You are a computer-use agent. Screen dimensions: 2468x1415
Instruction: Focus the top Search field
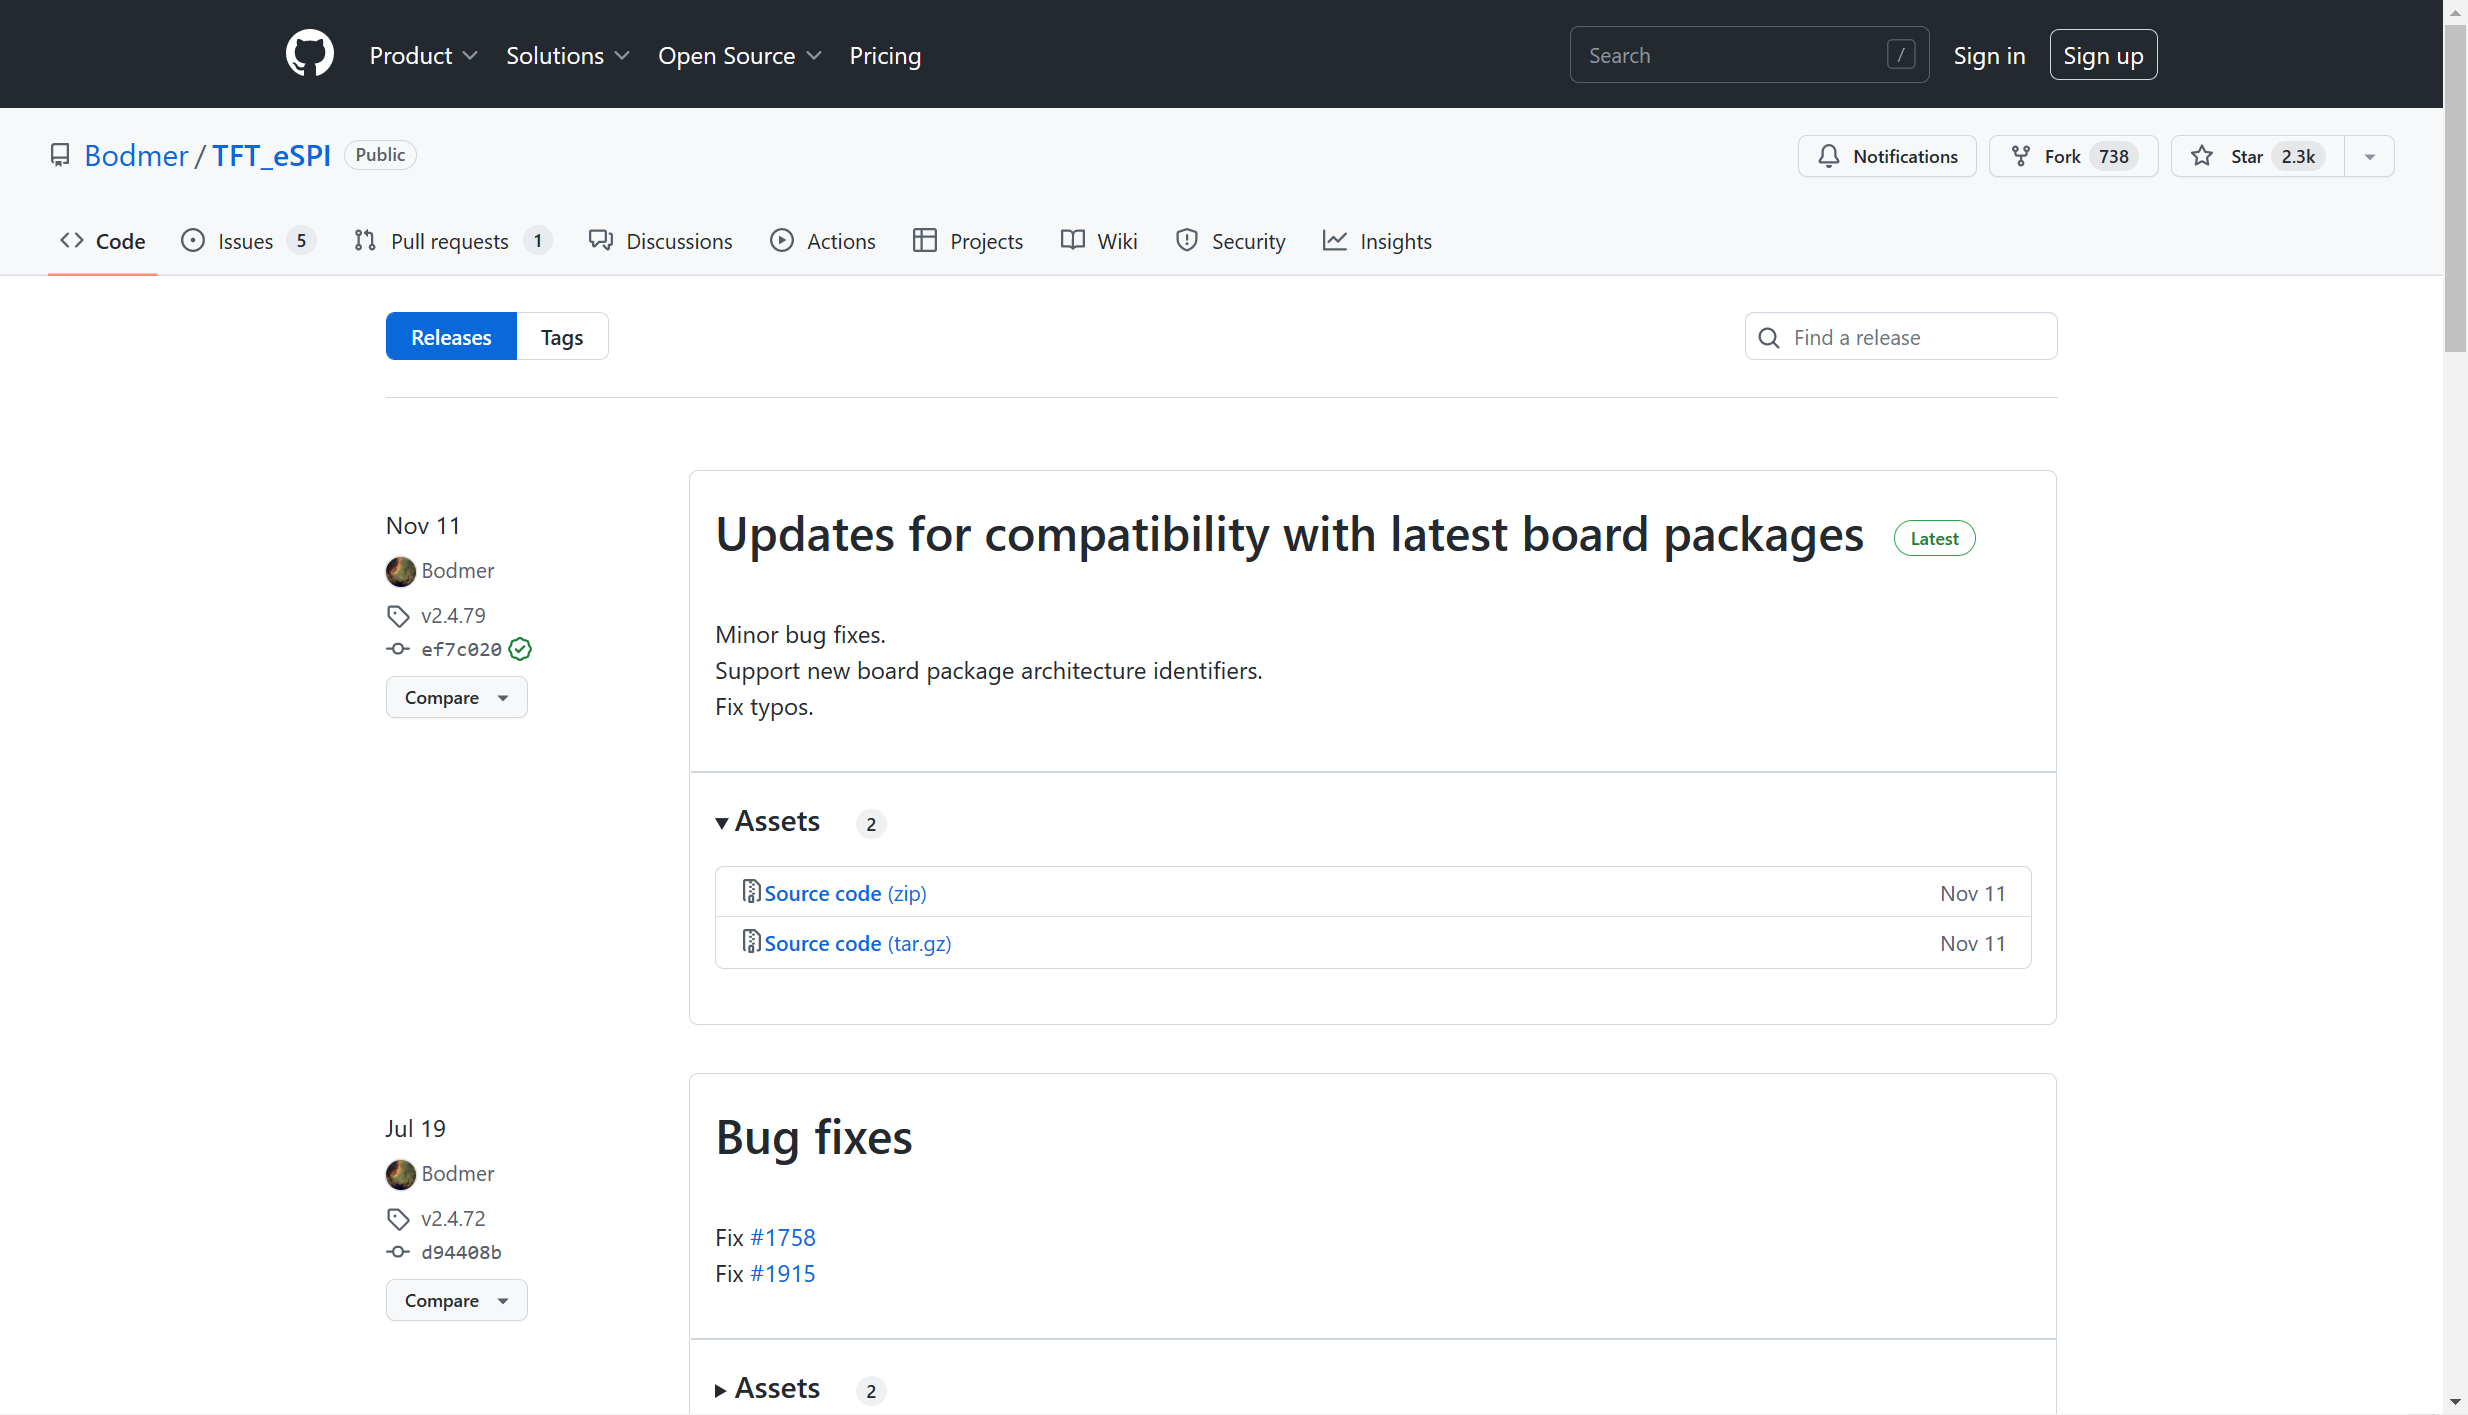pos(1749,55)
